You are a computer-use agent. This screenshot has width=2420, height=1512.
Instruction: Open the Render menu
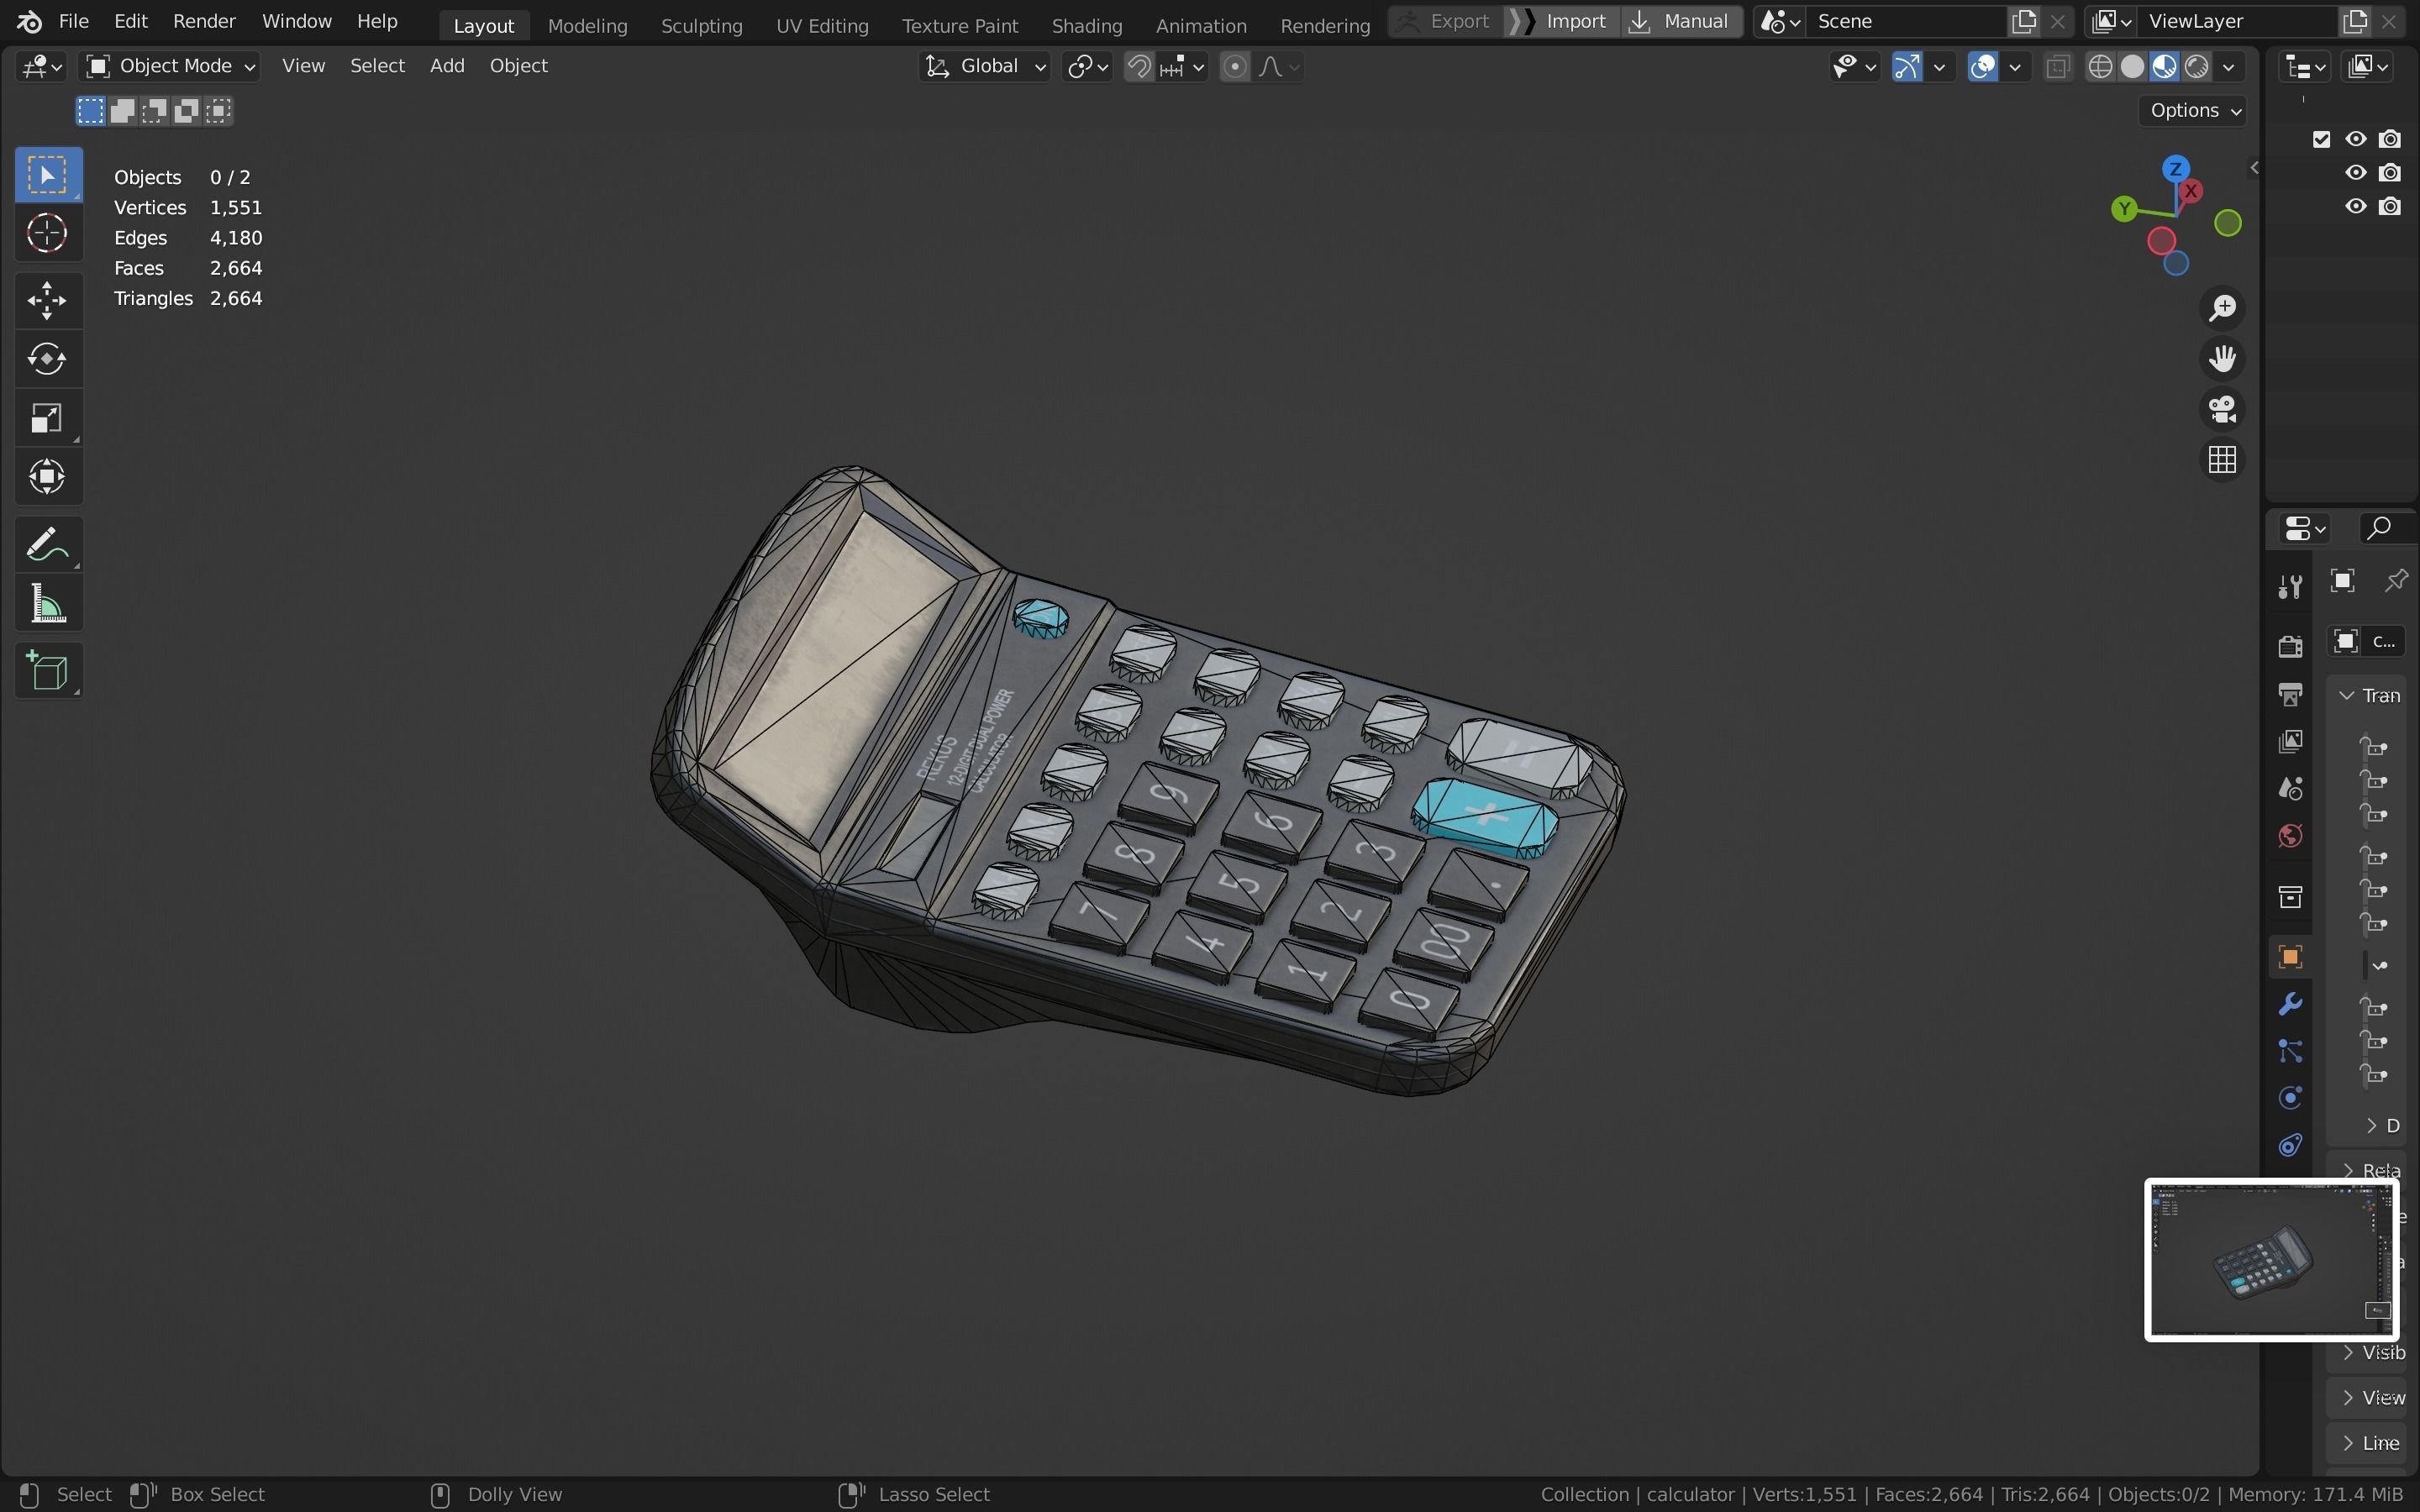click(204, 21)
